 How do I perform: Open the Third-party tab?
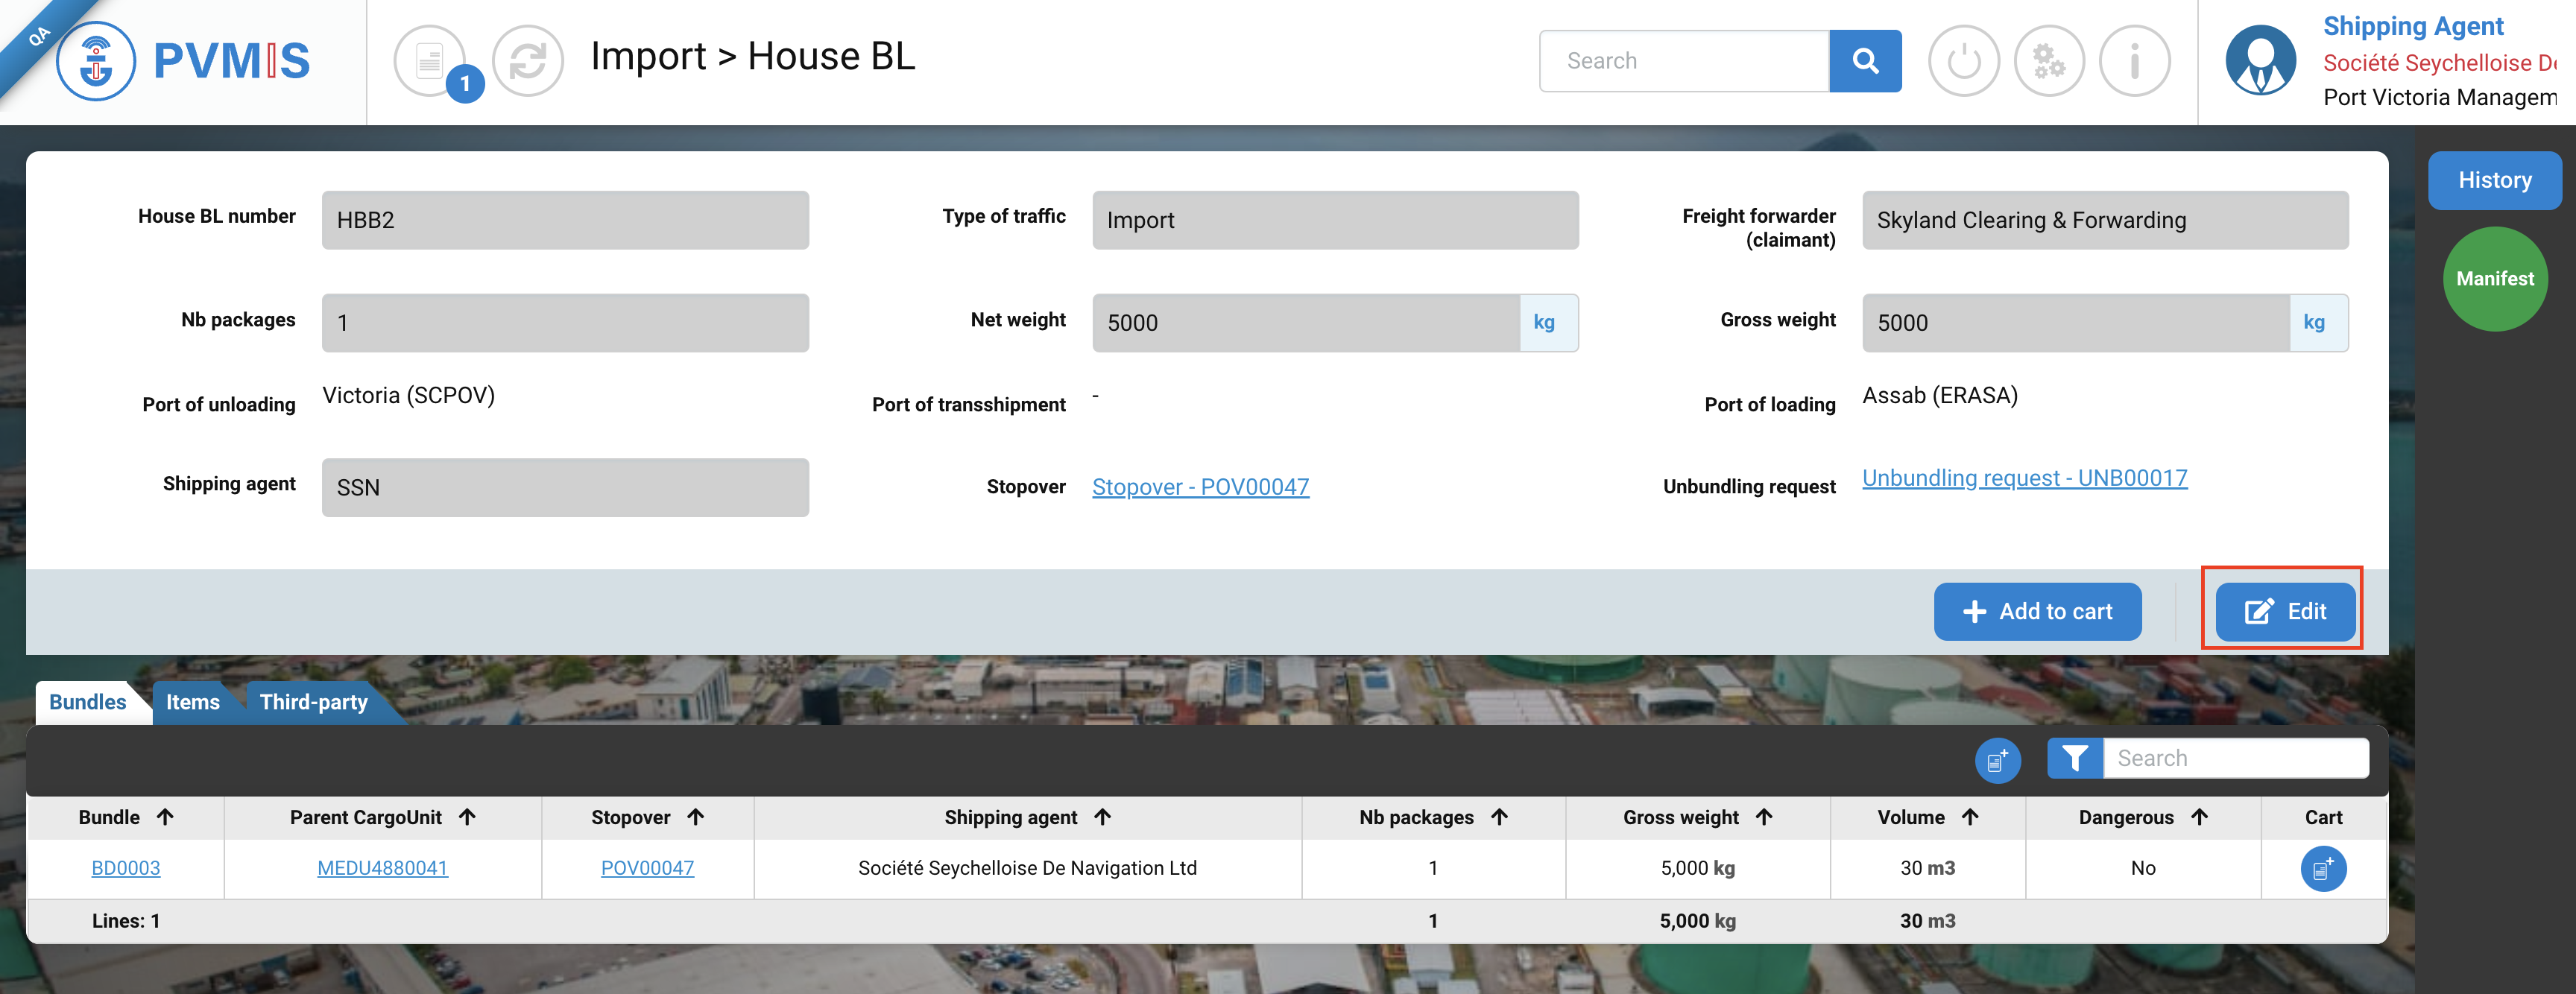(x=313, y=702)
